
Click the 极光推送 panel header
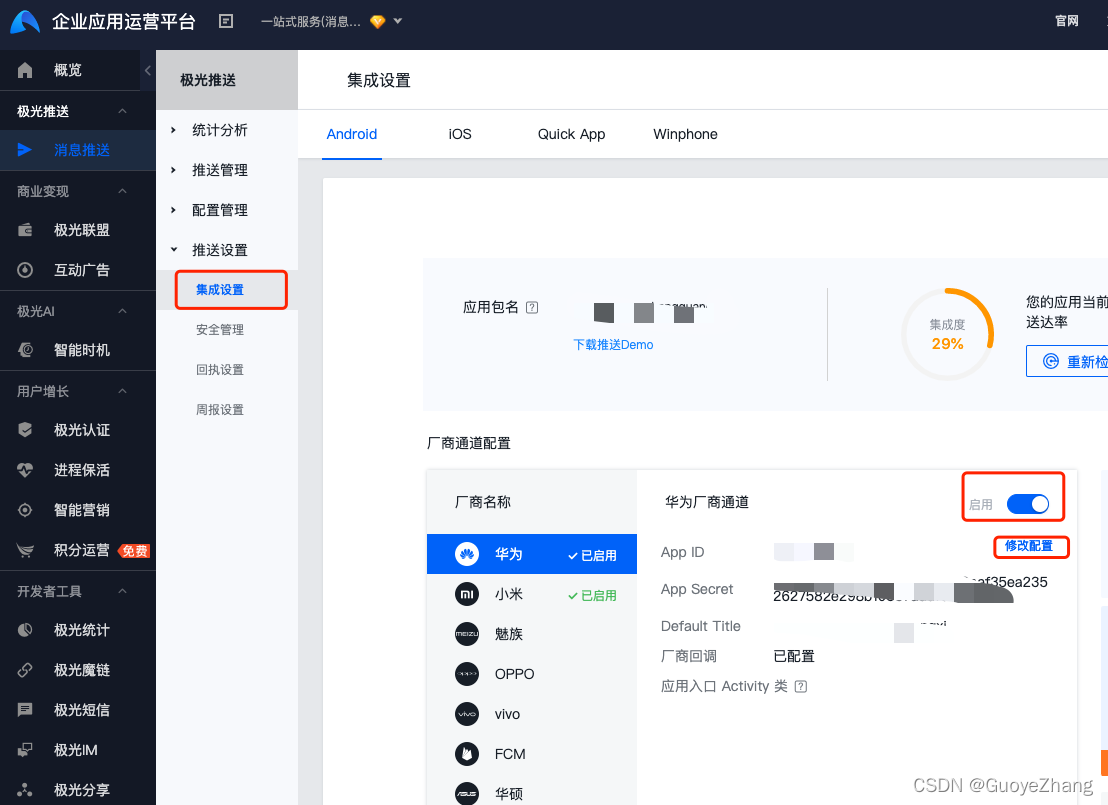[x=227, y=80]
